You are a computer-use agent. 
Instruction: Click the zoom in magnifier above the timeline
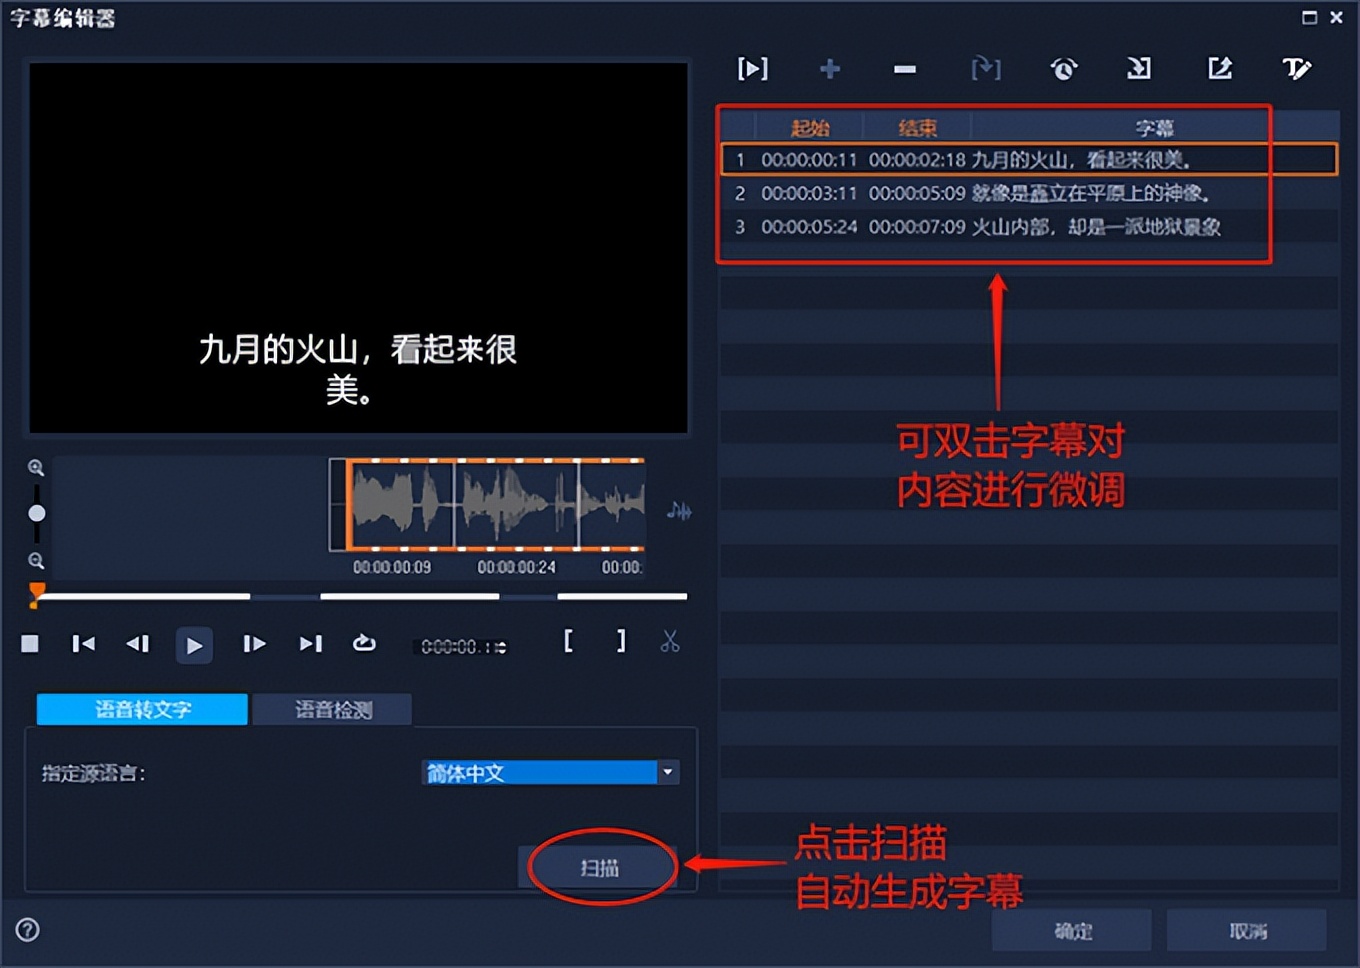[x=36, y=466]
